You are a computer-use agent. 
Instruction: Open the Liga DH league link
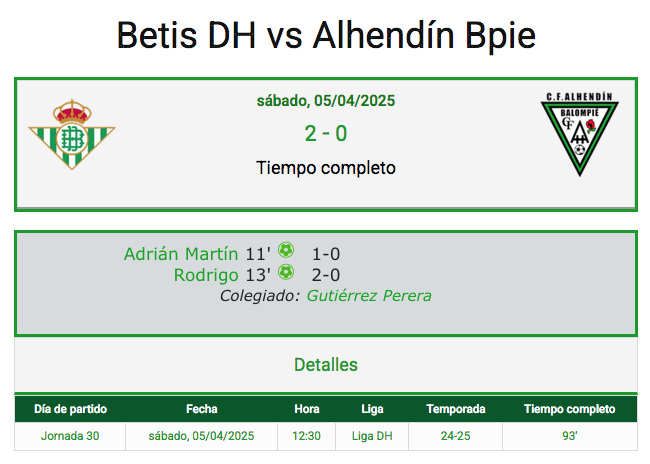372,436
